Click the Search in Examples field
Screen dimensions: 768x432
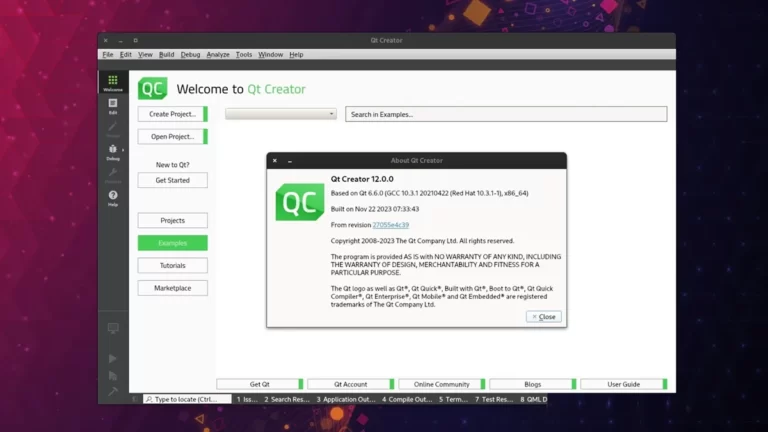[x=506, y=114]
